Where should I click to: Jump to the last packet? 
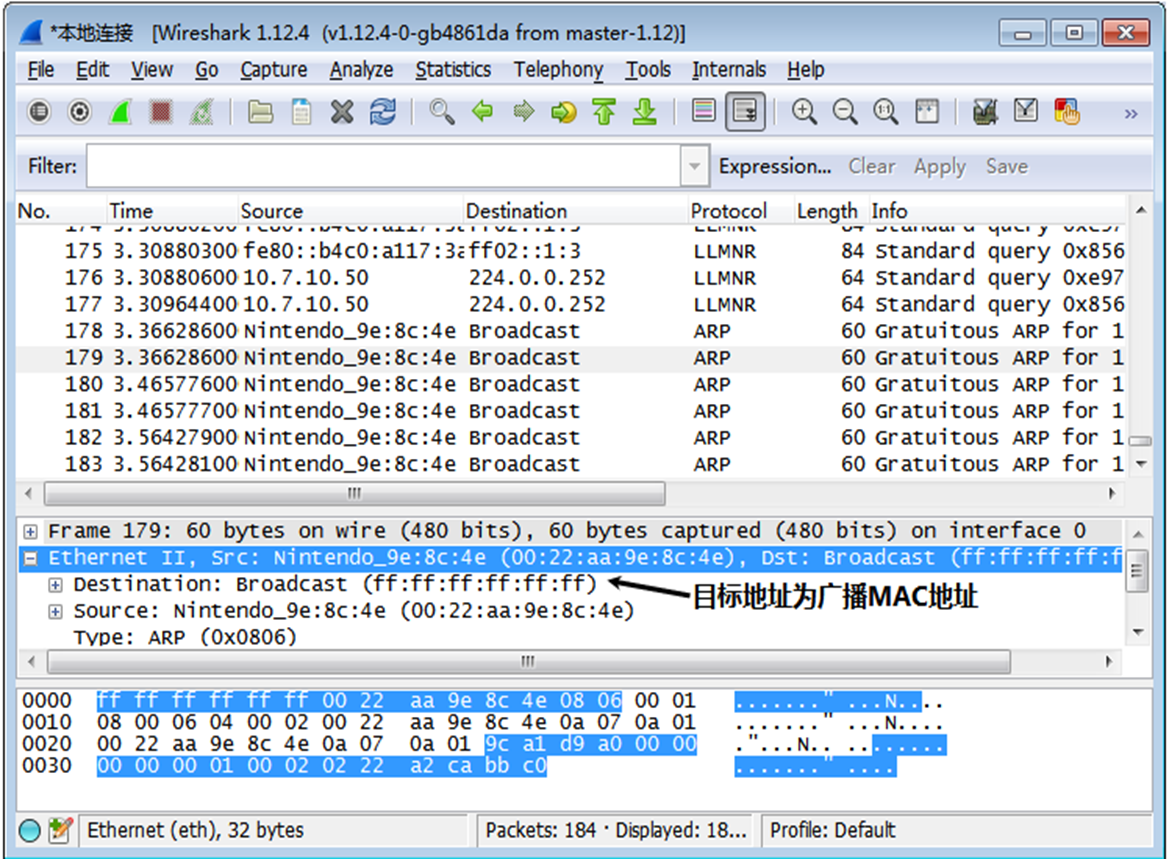[645, 112]
